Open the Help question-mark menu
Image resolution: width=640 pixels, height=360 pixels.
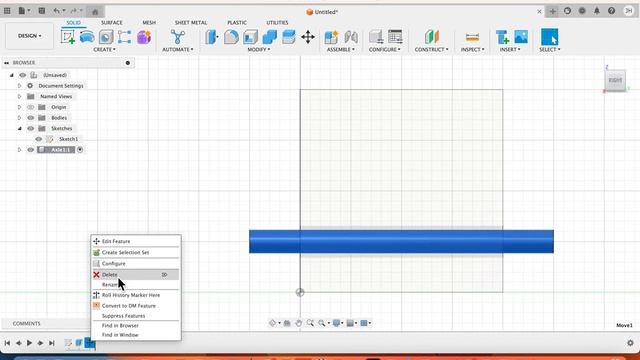611,11
